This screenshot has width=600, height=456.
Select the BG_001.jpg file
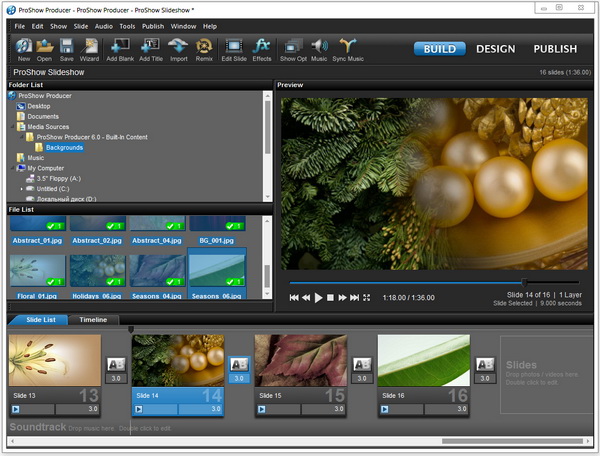pos(217,231)
